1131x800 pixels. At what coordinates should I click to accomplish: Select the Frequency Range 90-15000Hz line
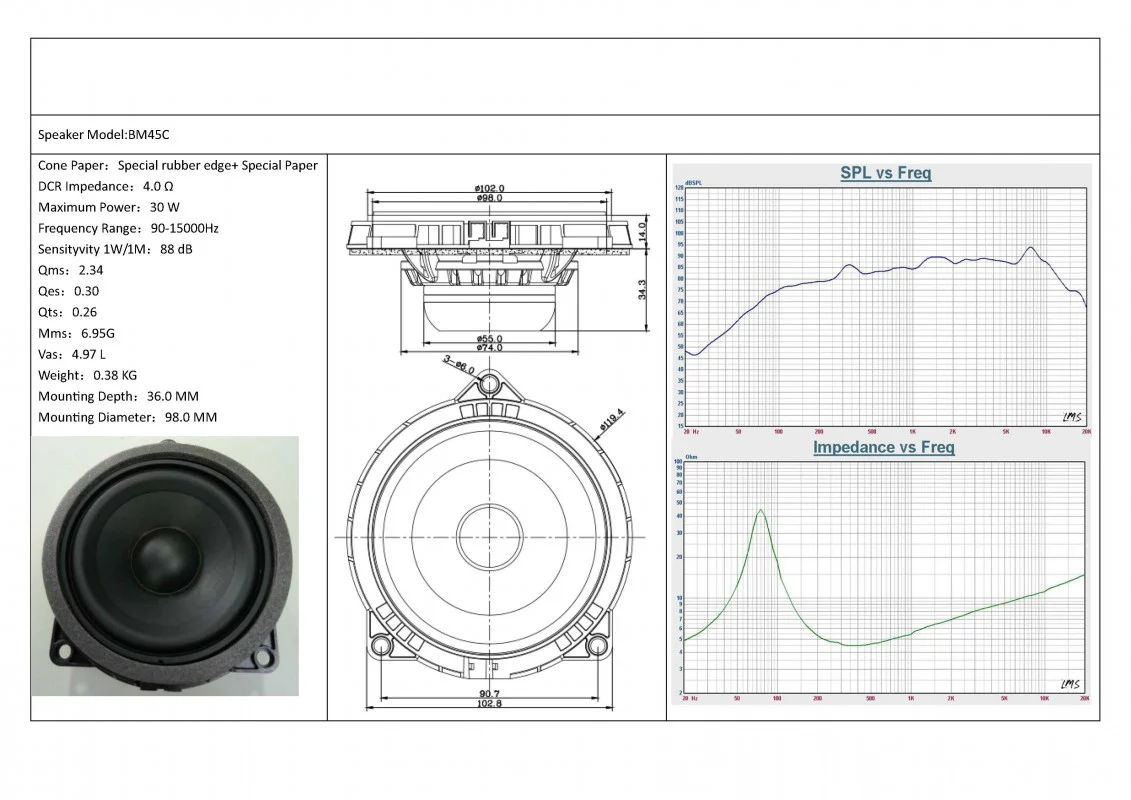128,228
